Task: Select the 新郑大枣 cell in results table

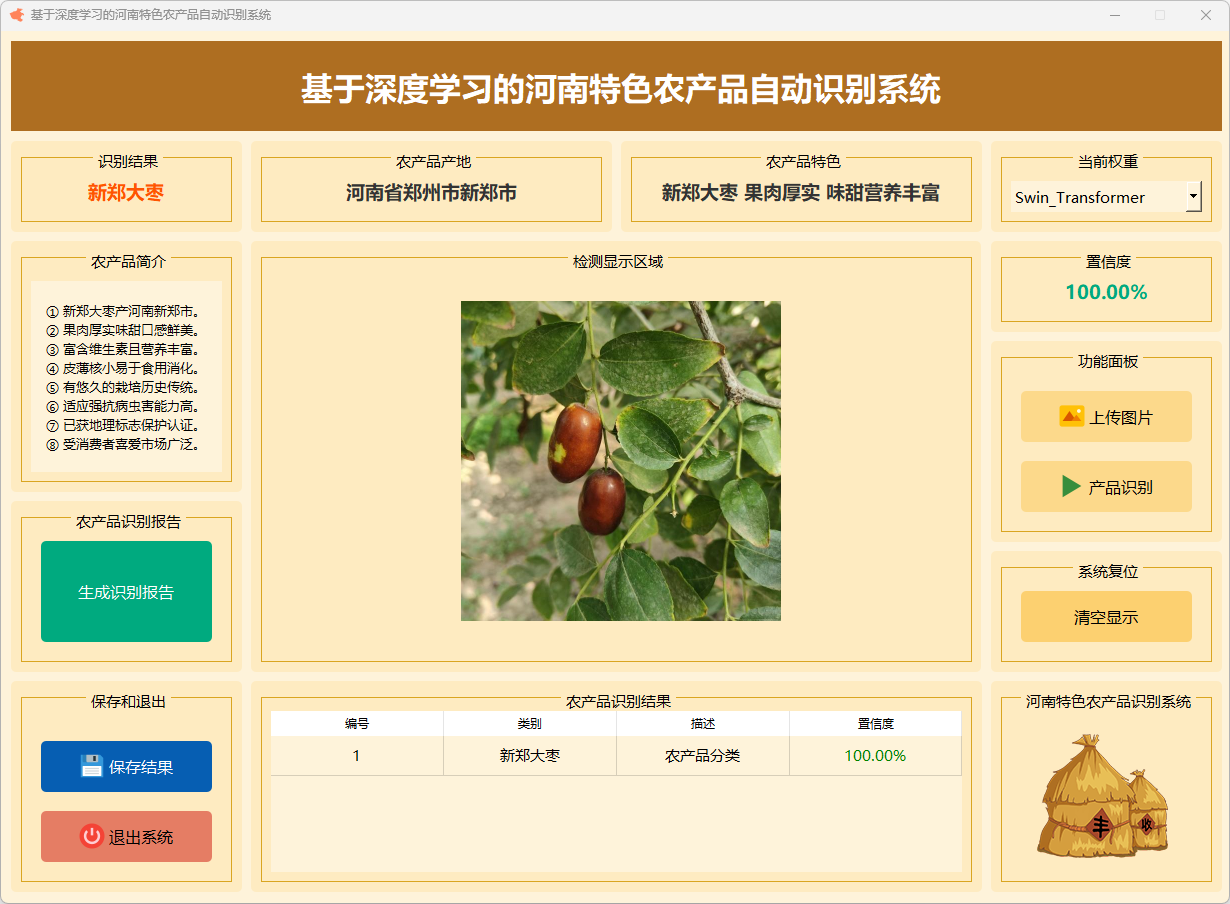Action: (530, 756)
